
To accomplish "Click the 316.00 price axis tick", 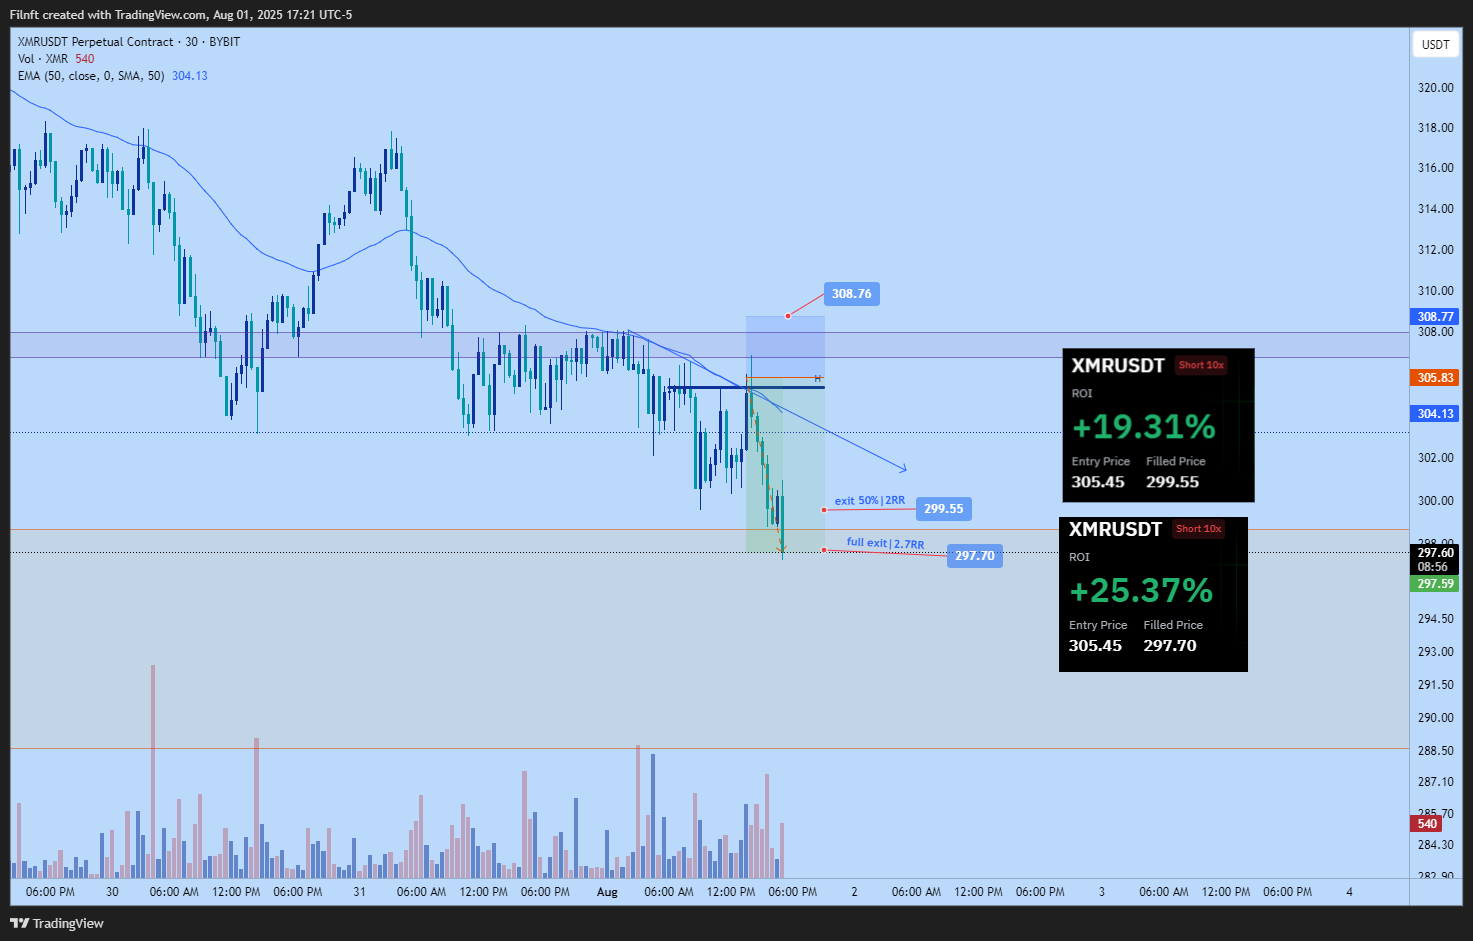I will [1436, 168].
